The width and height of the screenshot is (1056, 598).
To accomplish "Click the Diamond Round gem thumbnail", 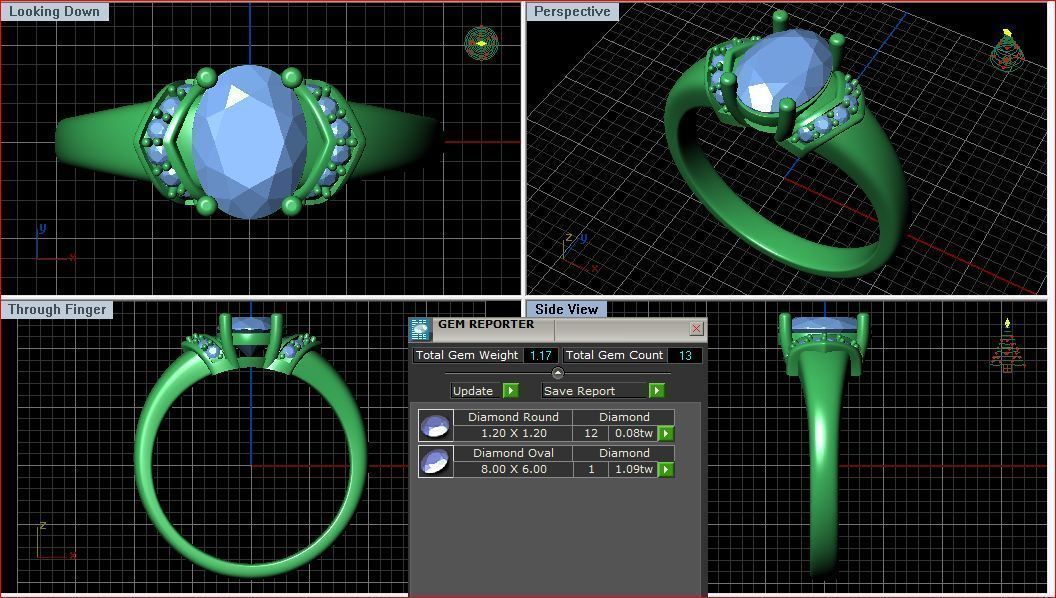I will [435, 426].
